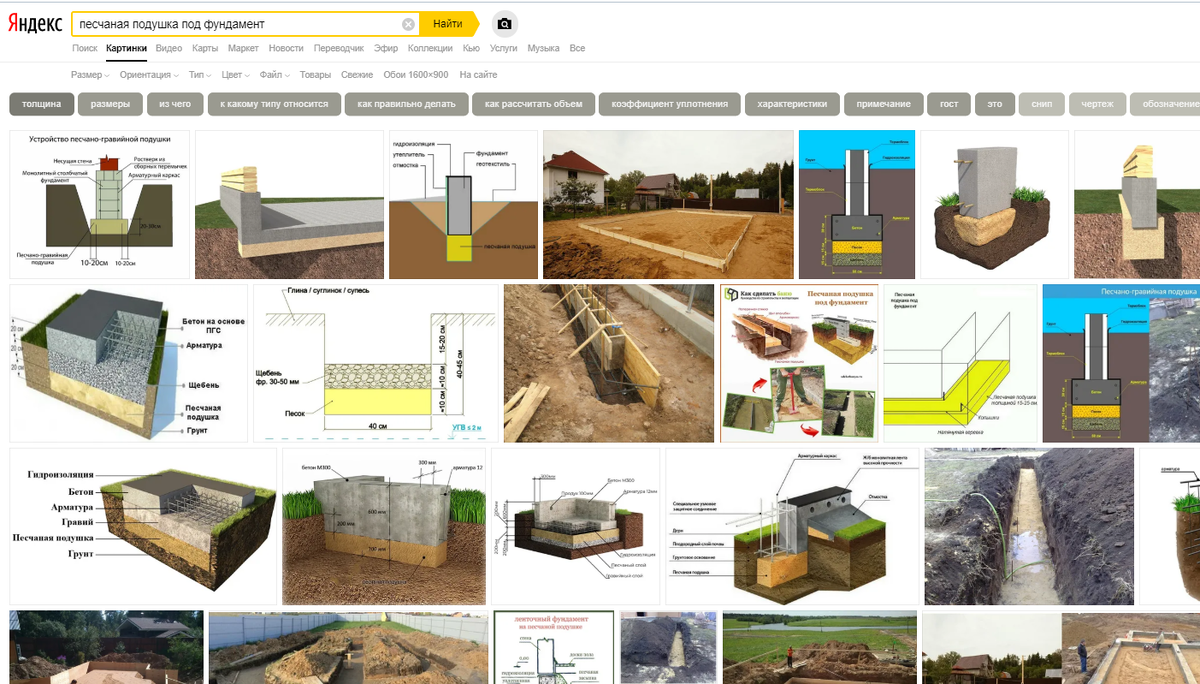
Task: Open the Песчано-гравийная подушка titled image
Action: pyautogui.click(x=1121, y=363)
